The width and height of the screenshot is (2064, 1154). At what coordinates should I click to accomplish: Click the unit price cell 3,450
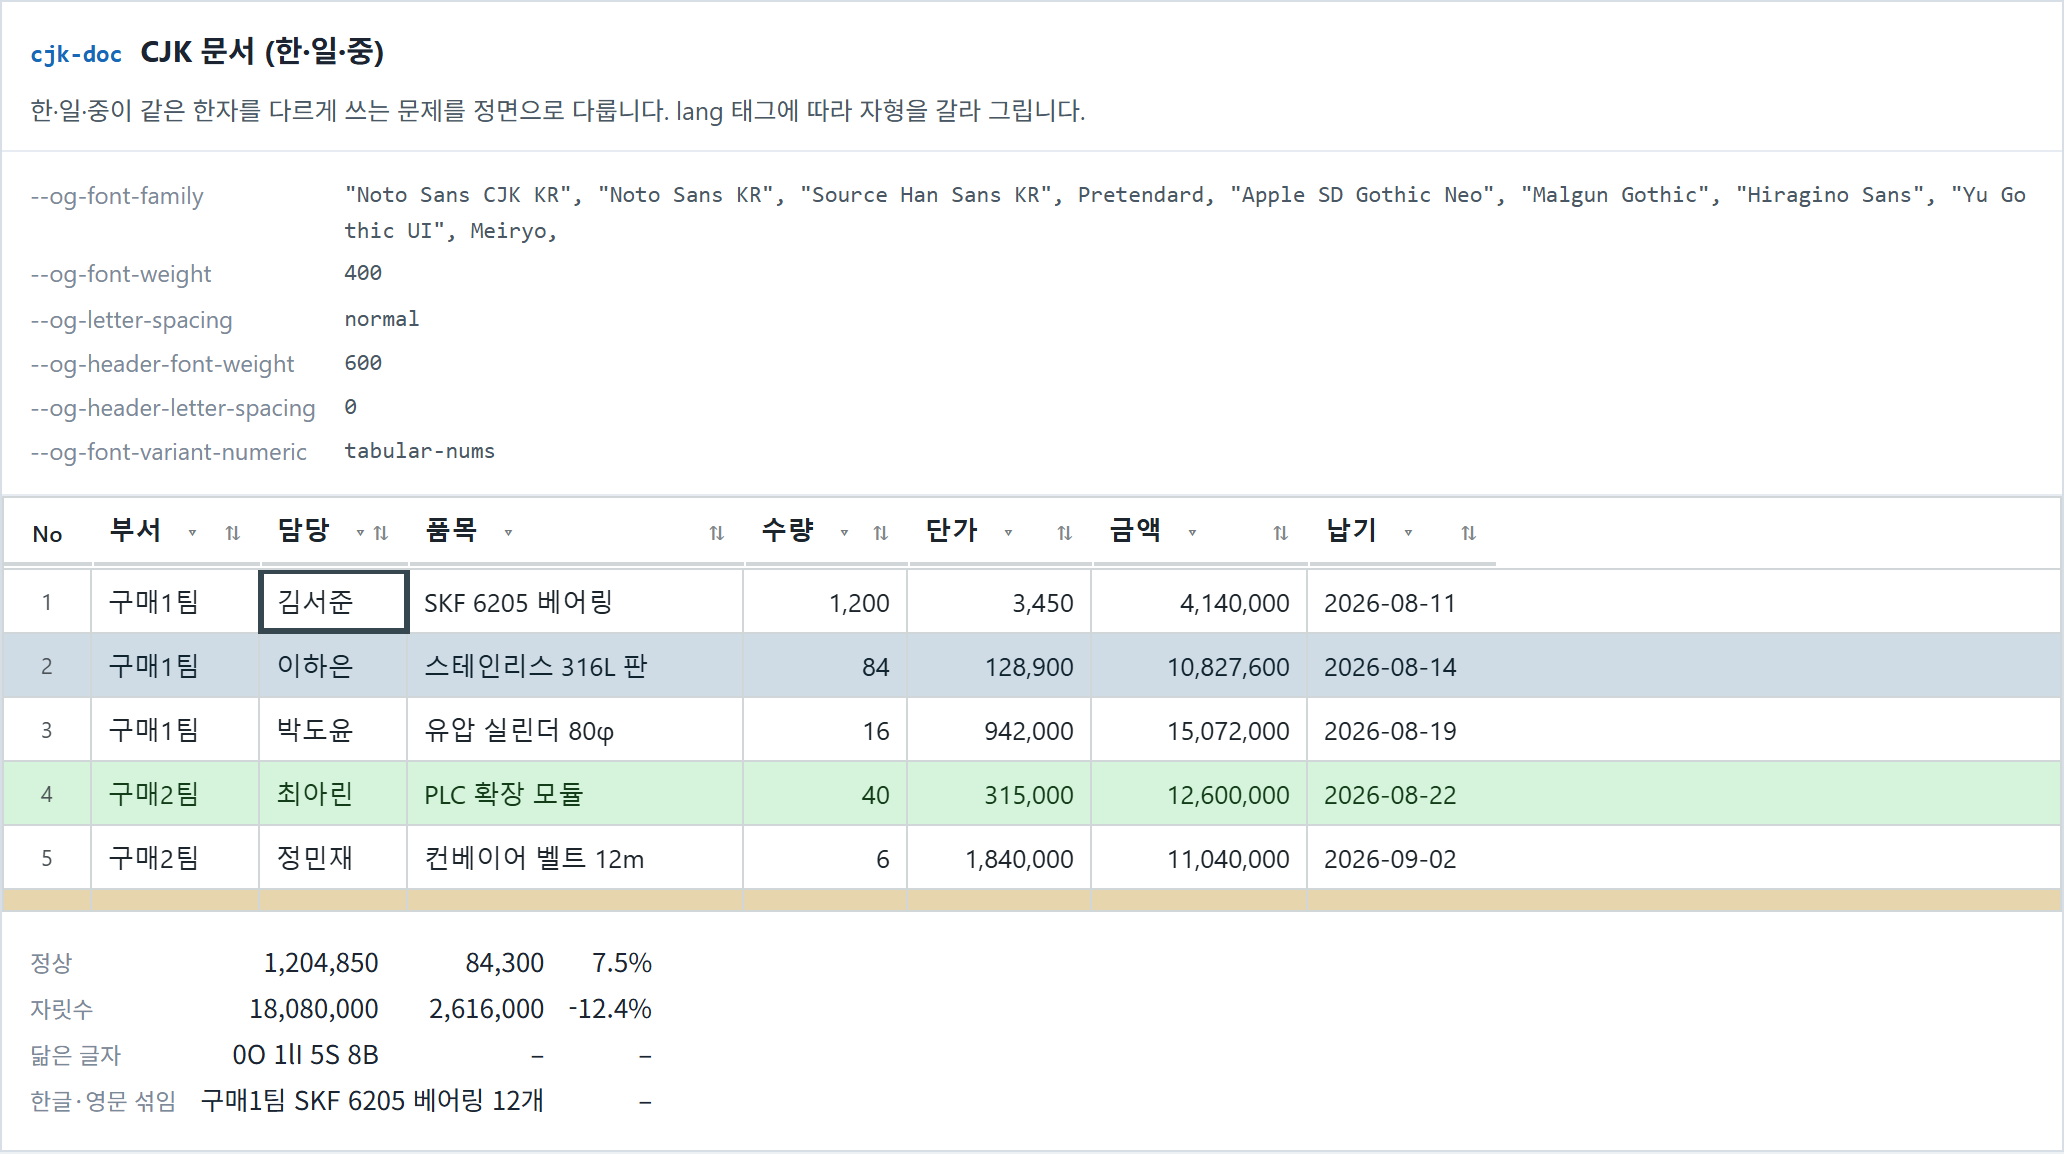(x=999, y=602)
